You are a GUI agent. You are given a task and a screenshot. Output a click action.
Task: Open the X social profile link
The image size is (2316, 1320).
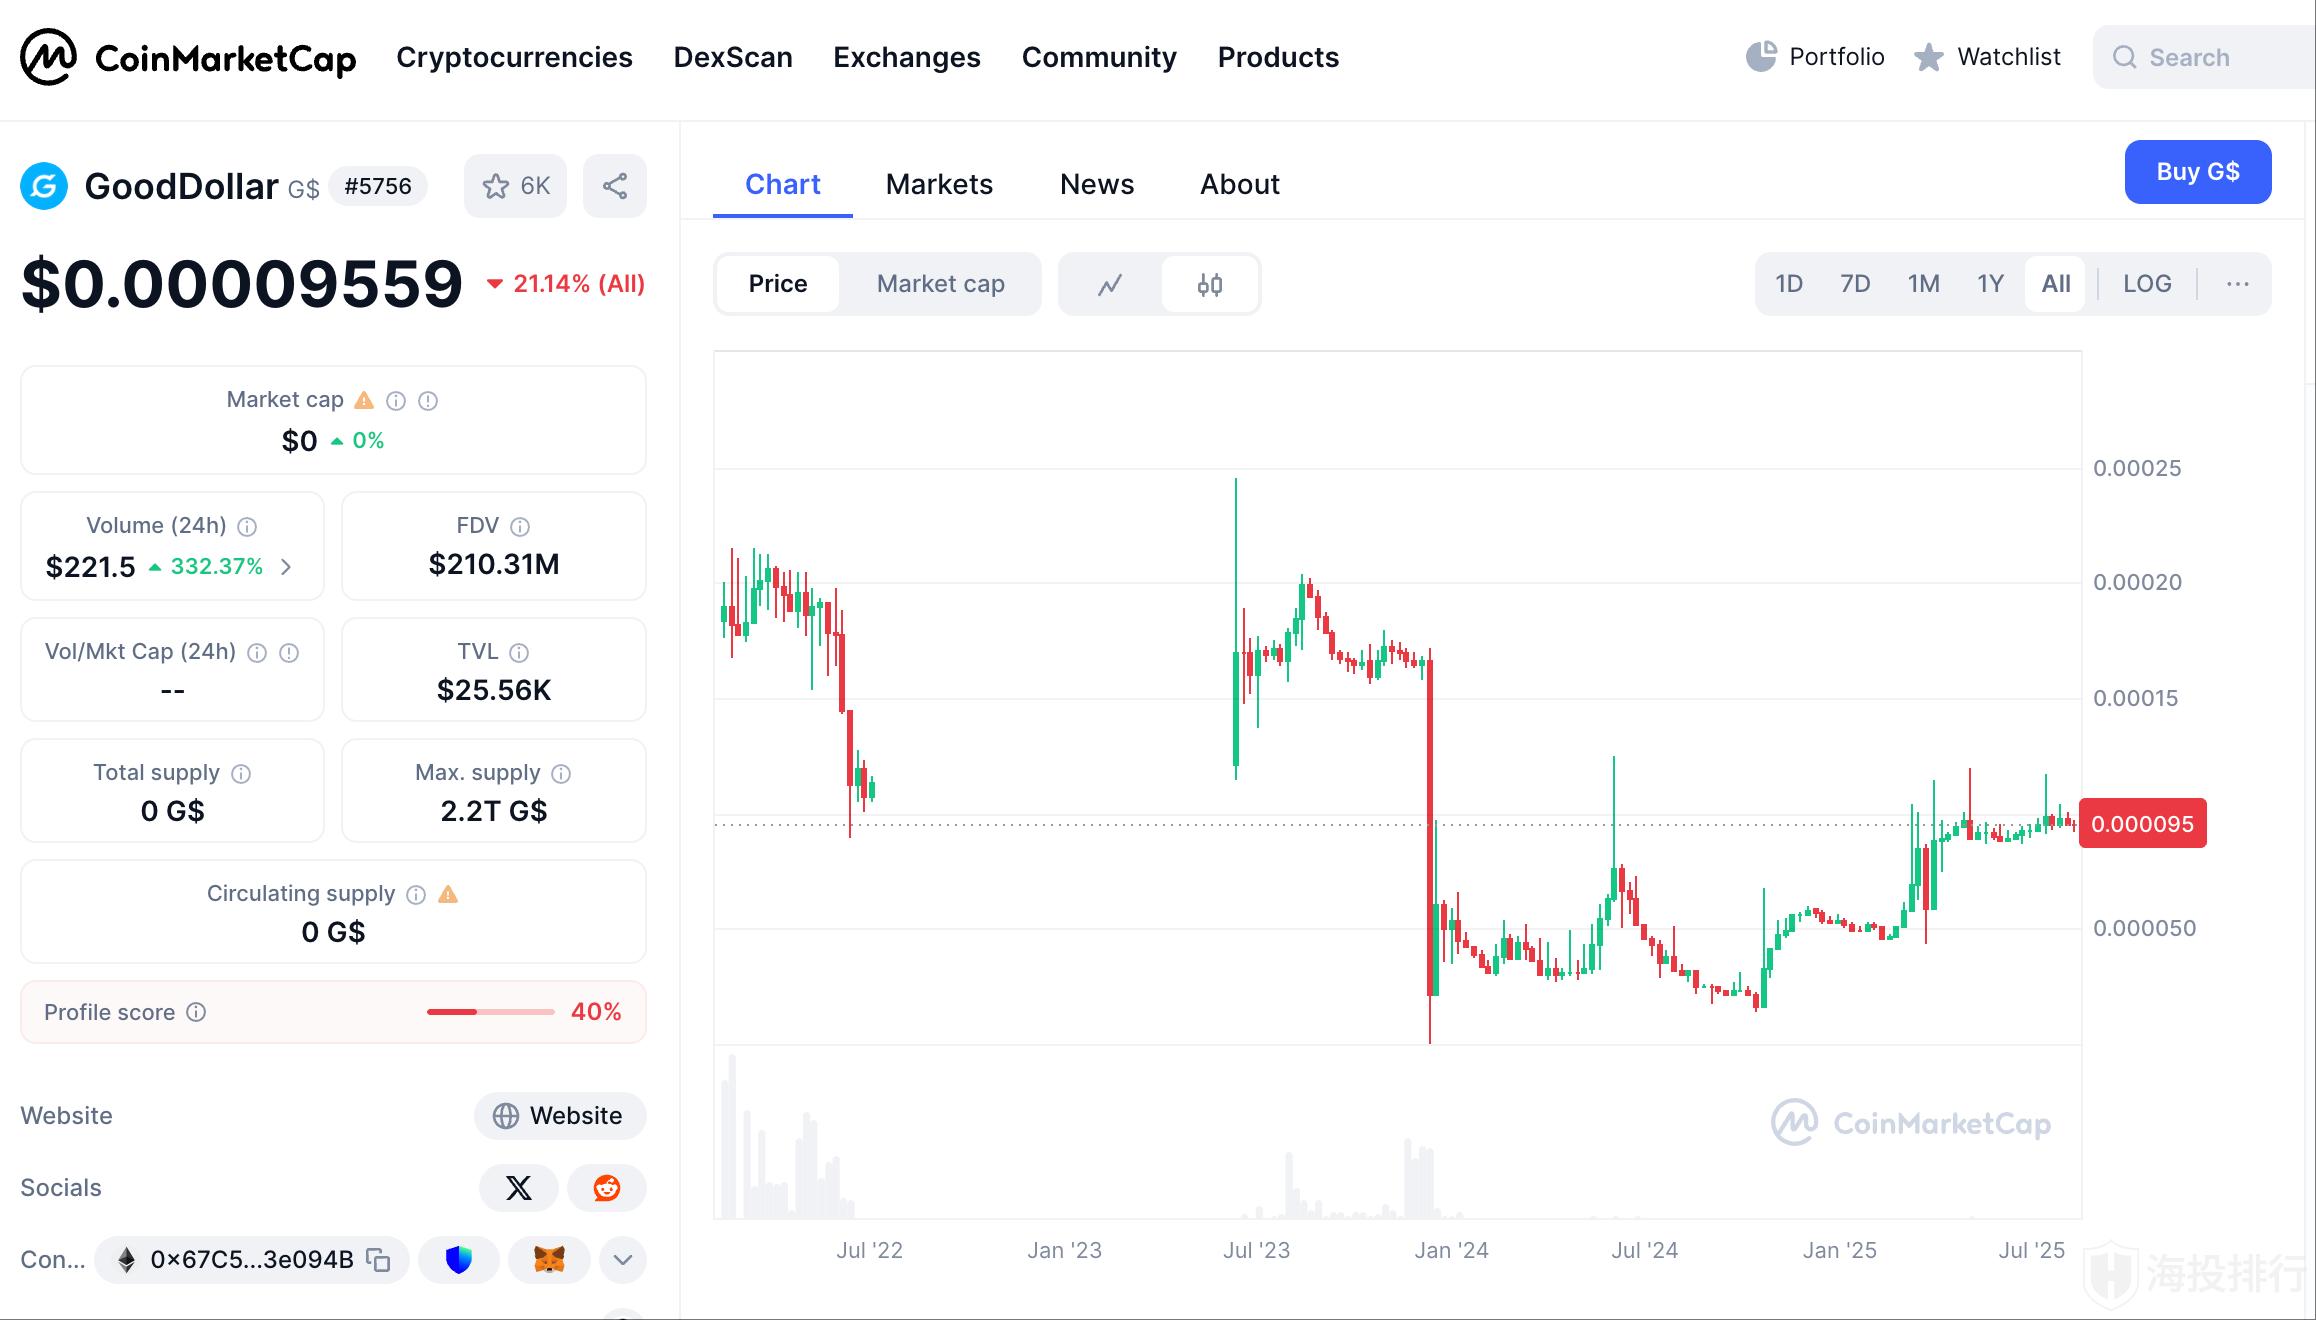click(519, 1188)
